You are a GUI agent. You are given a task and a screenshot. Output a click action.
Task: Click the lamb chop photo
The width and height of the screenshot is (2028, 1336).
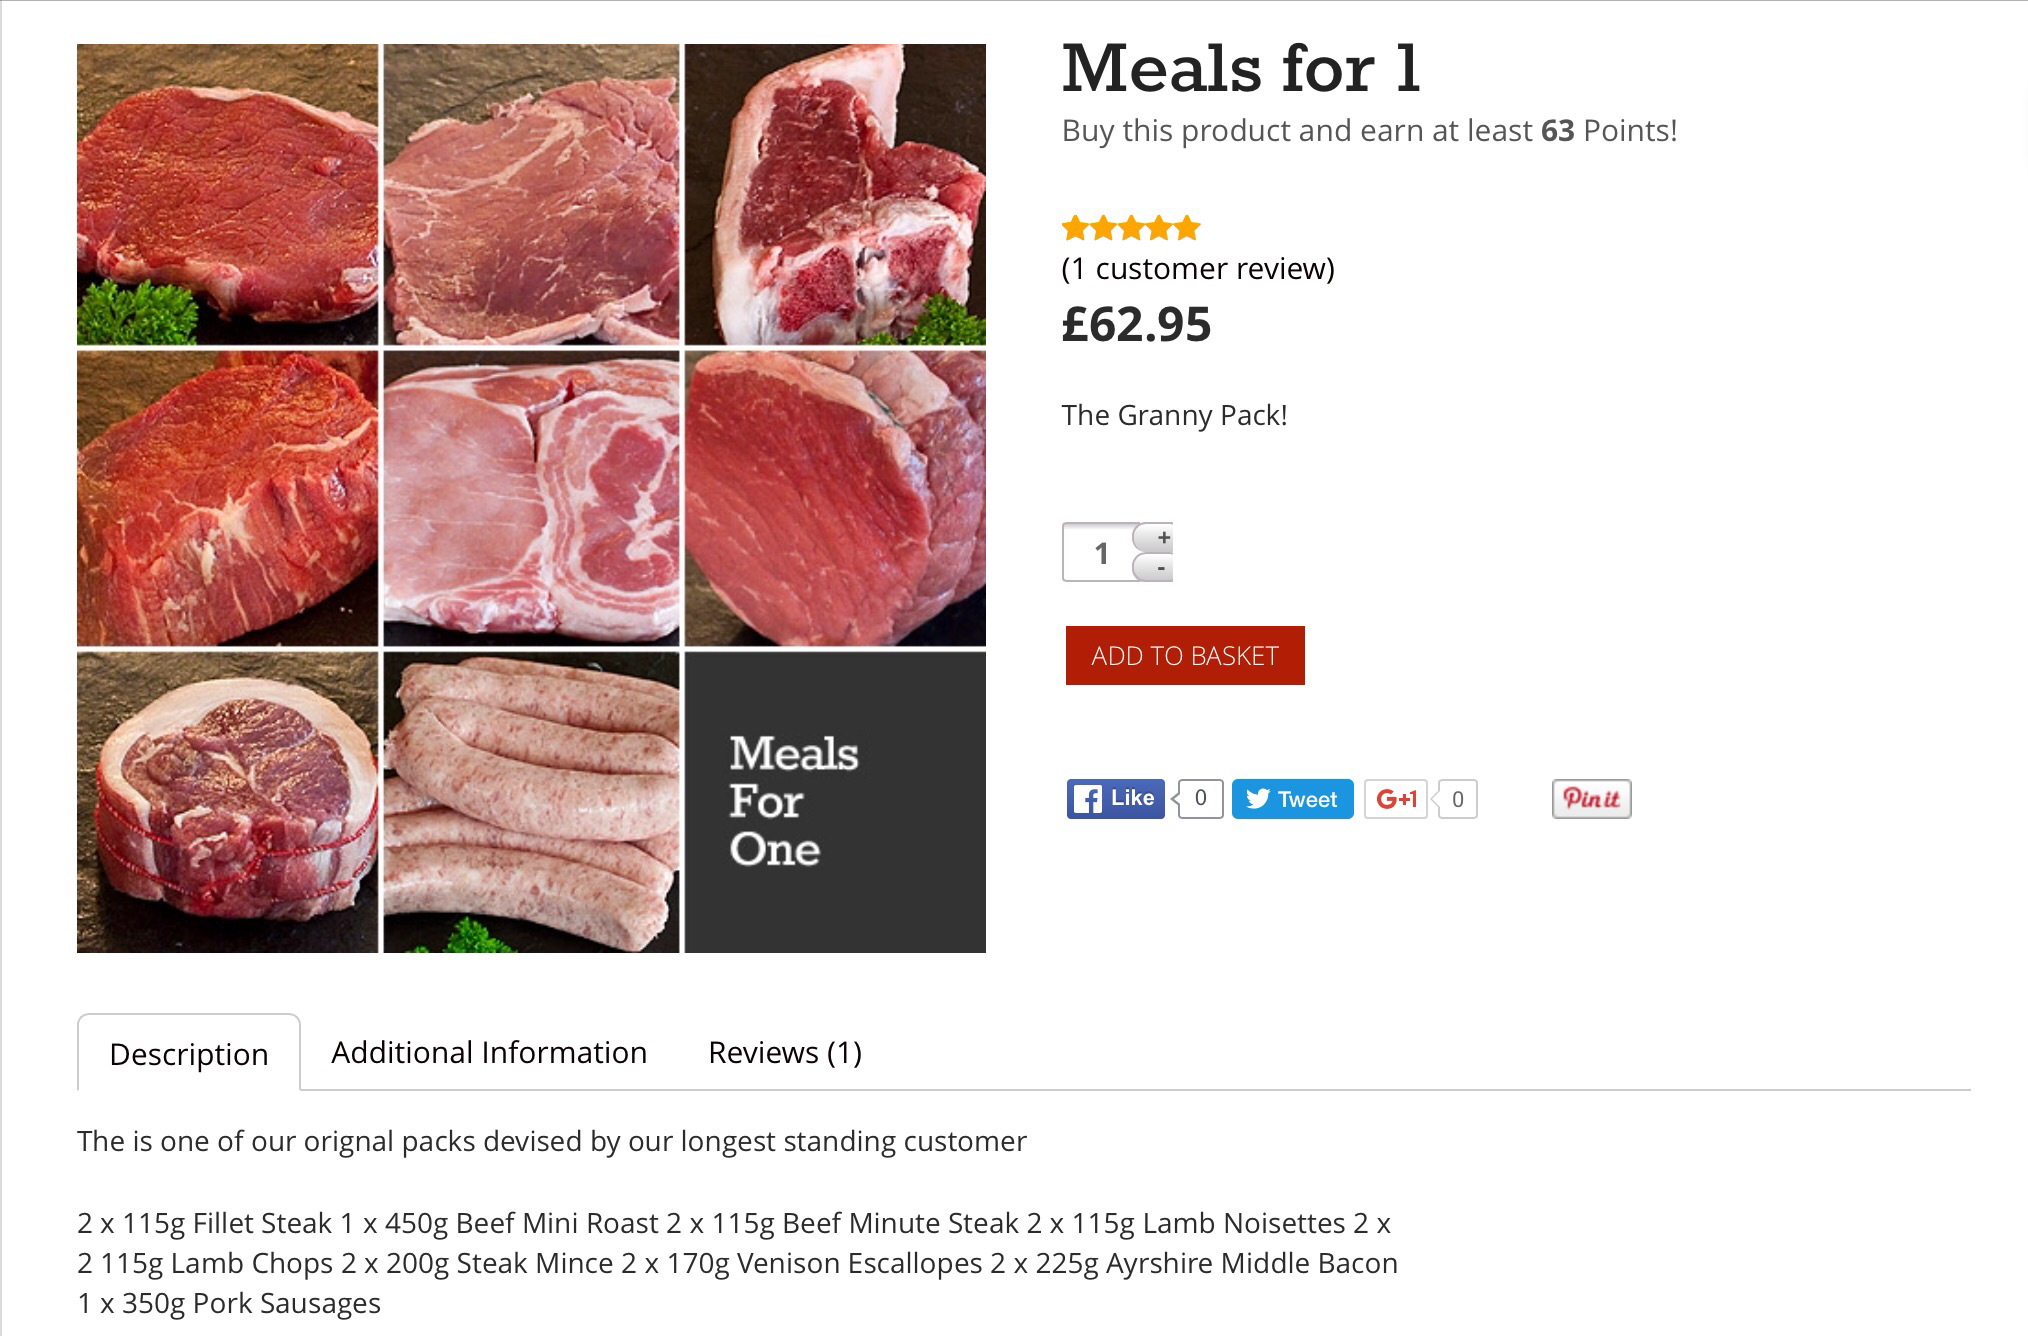click(x=835, y=194)
